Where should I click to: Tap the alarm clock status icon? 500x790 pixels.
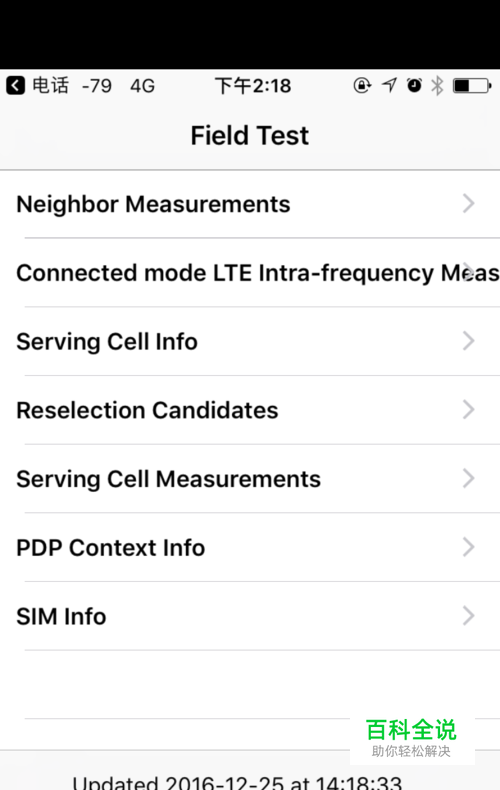[x=414, y=85]
